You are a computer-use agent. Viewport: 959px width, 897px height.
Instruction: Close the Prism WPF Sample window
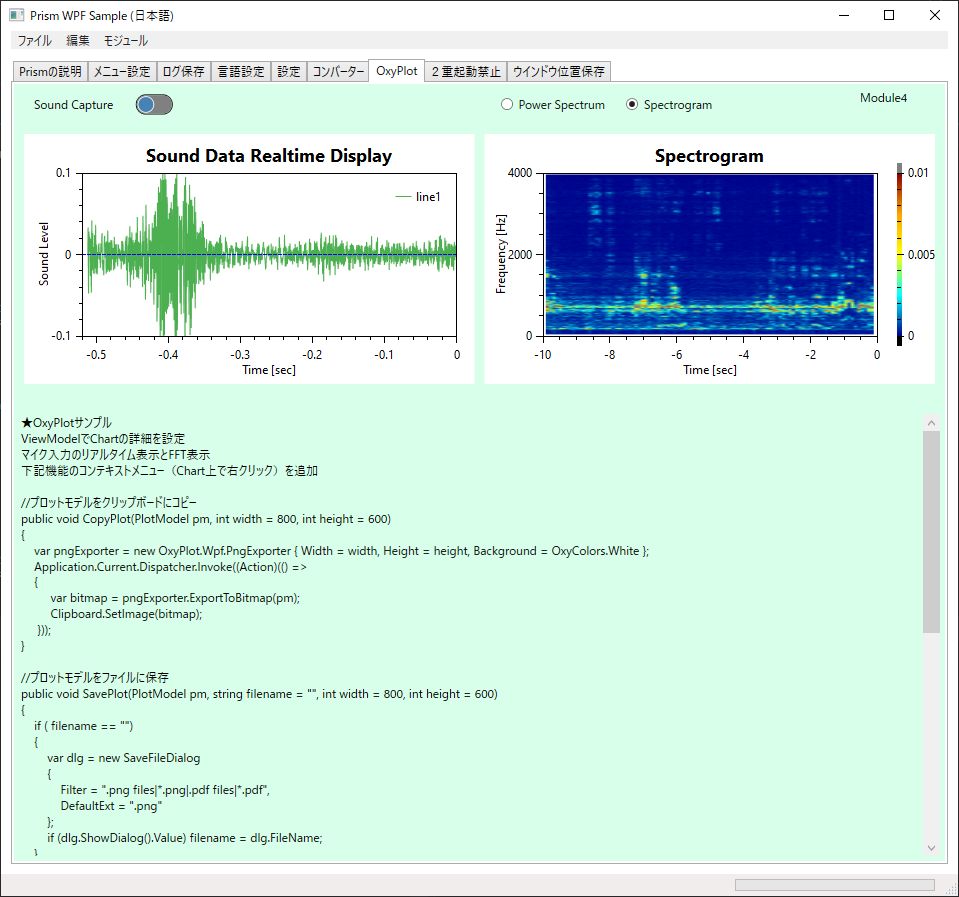click(x=935, y=15)
